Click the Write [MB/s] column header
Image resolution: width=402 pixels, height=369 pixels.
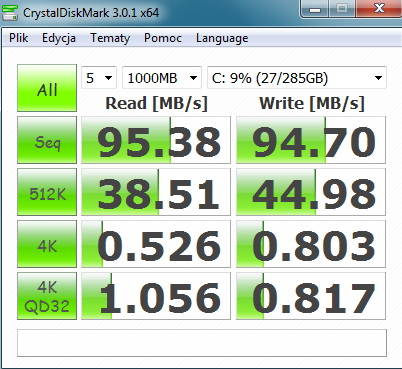point(312,103)
